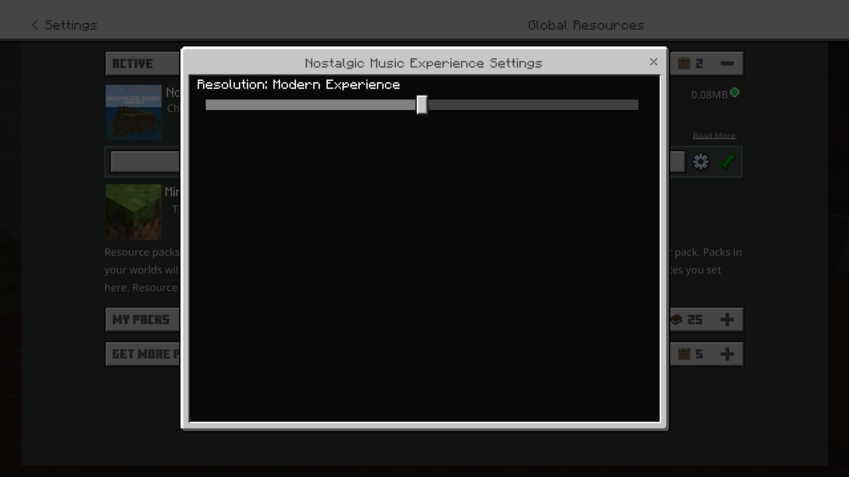This screenshot has height=477, width=849.
Task: Open pack settings gear icon
Action: (x=700, y=161)
